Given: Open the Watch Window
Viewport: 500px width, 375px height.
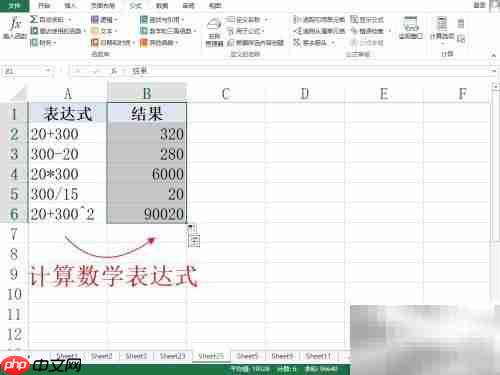Looking at the screenshot, I should tap(411, 28).
